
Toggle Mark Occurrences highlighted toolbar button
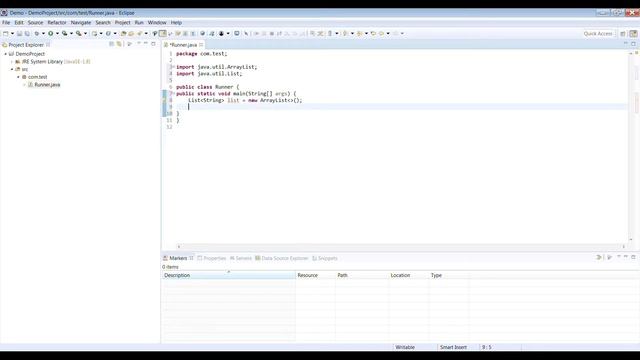[162, 33]
